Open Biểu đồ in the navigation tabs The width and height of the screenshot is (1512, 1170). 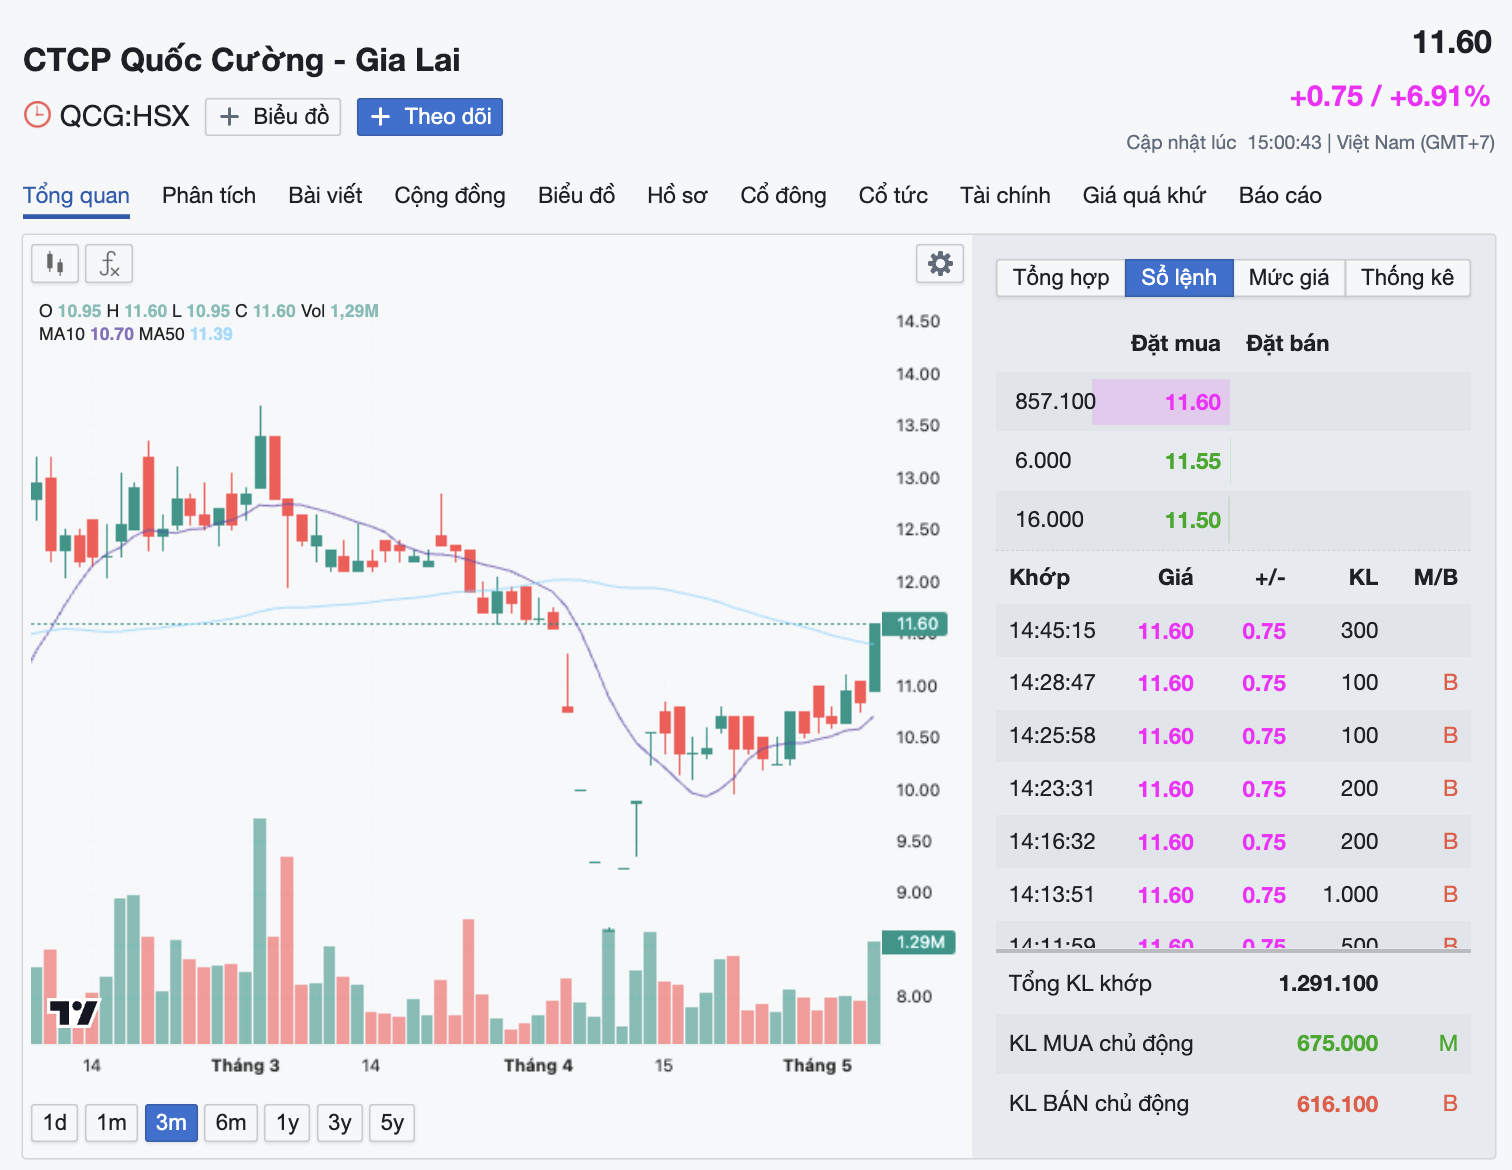(x=576, y=196)
